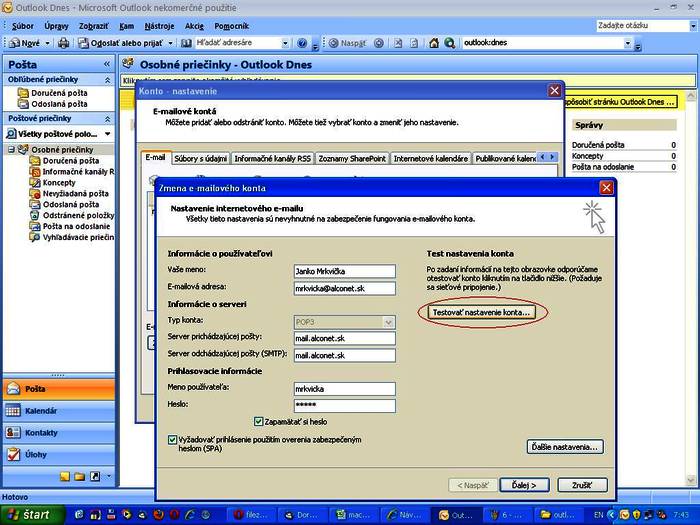This screenshot has height=525, width=700.
Task: Collapse Poštové priečinky section chevron
Action: (107, 119)
